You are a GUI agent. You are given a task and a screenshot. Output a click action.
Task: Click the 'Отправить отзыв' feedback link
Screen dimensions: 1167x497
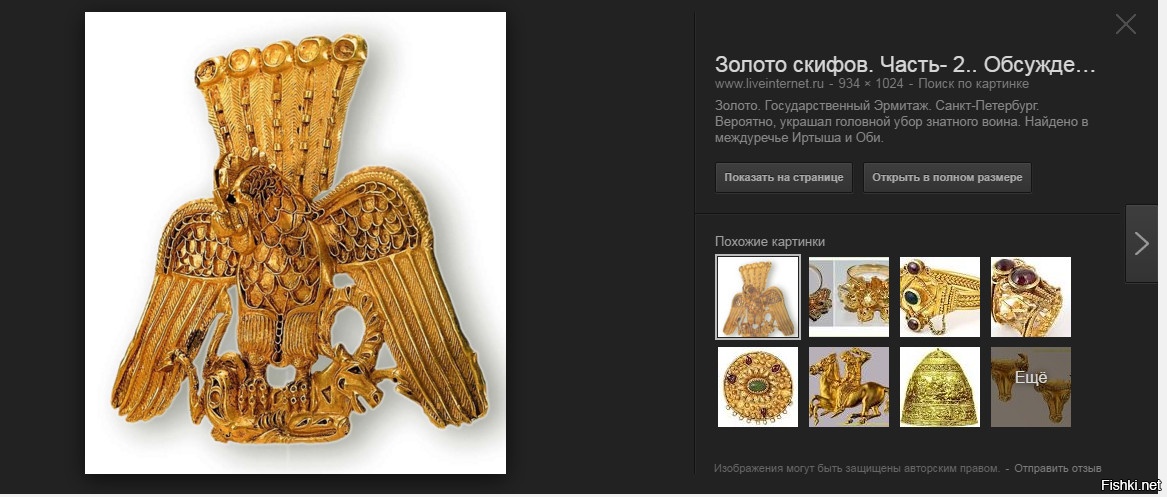pos(1057,469)
